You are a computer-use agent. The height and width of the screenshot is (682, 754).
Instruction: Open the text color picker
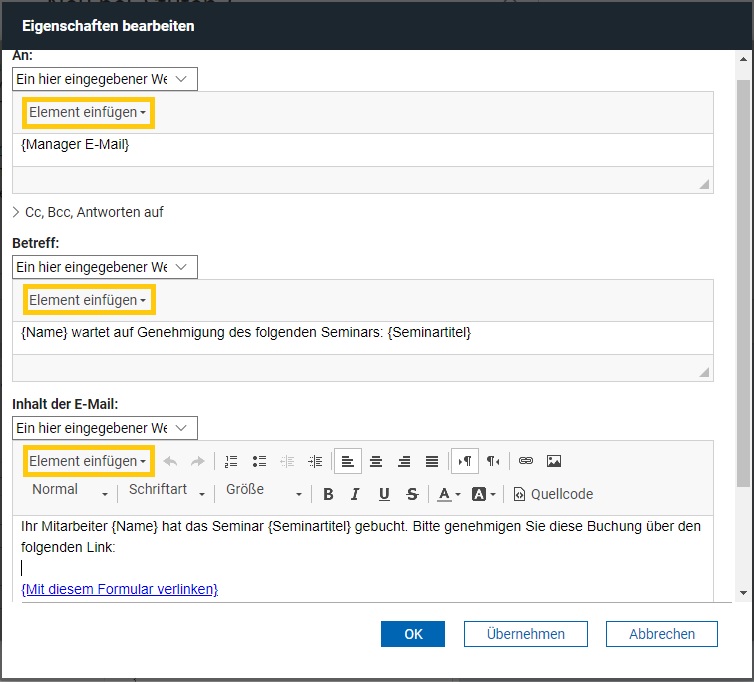coord(448,494)
